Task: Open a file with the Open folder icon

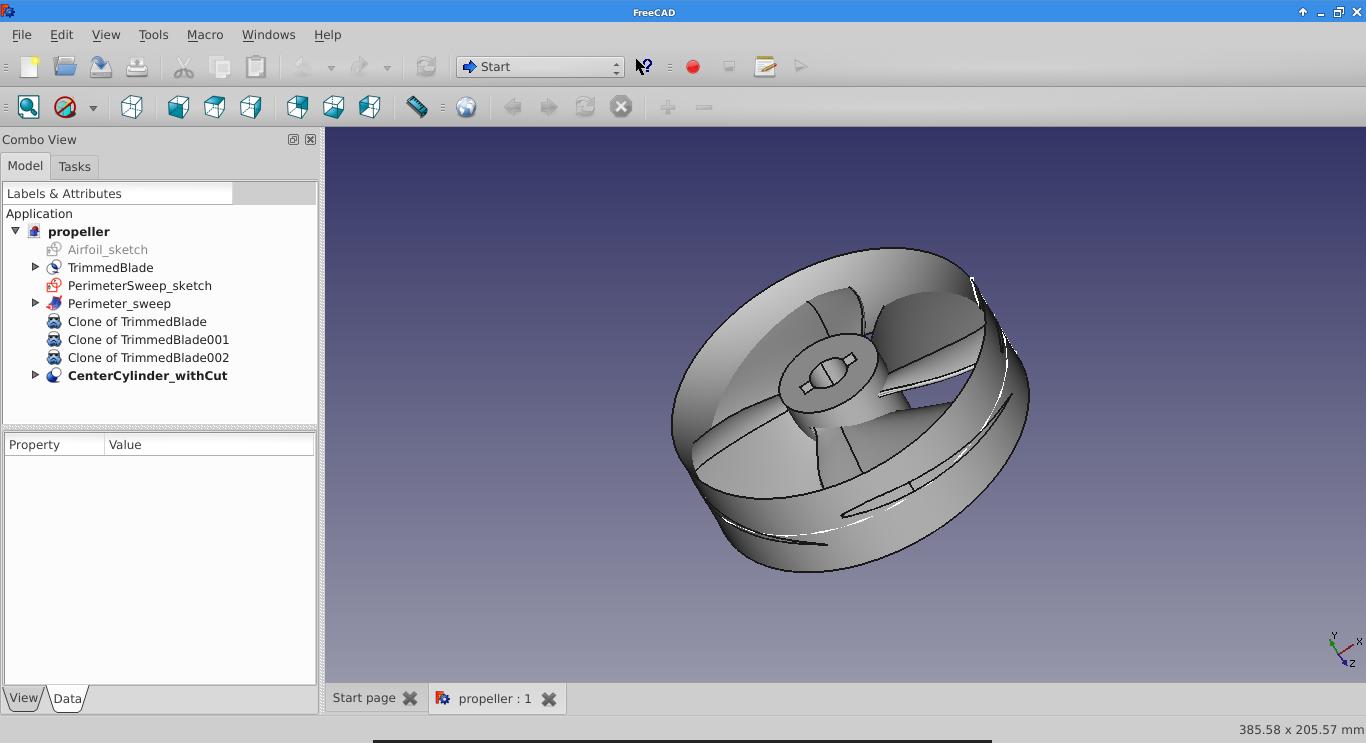Action: (x=65, y=67)
